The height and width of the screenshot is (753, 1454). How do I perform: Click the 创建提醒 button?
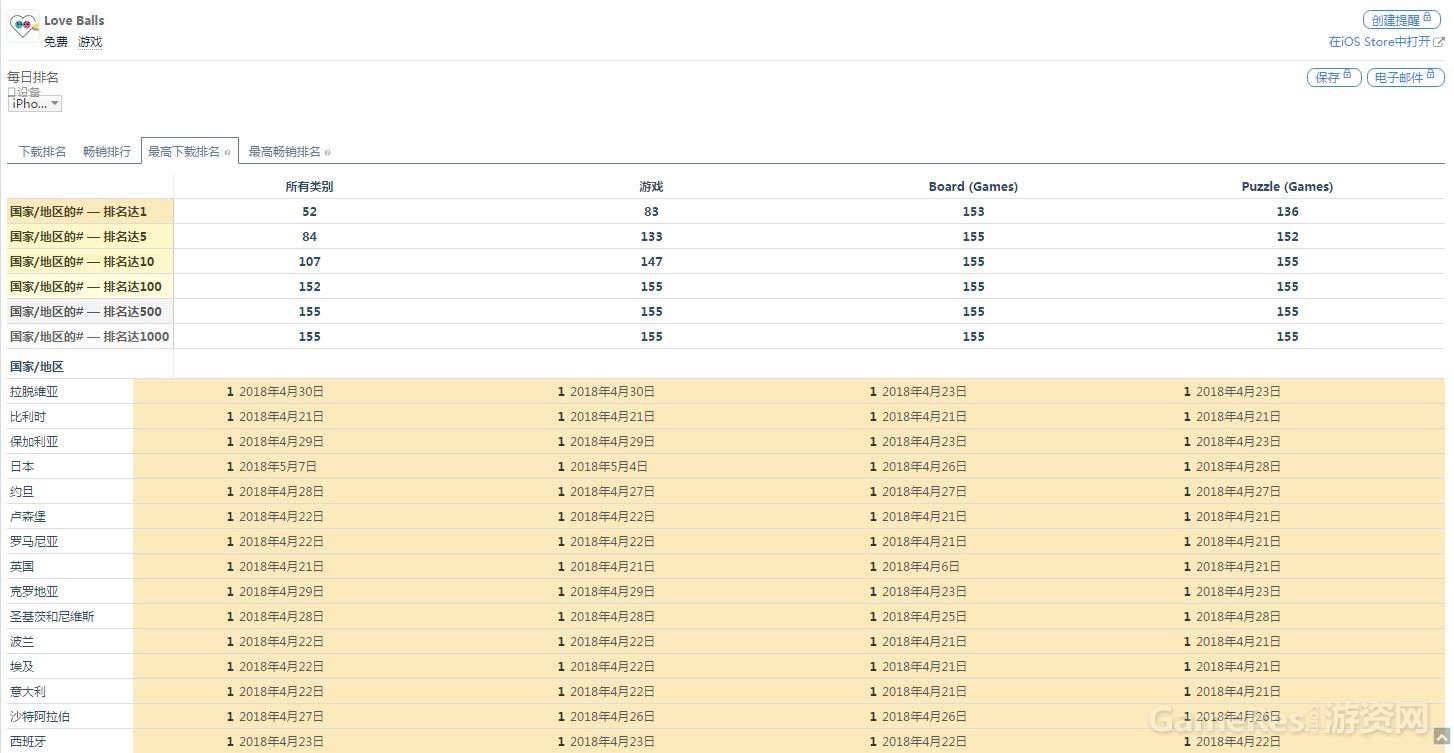[x=1402, y=20]
